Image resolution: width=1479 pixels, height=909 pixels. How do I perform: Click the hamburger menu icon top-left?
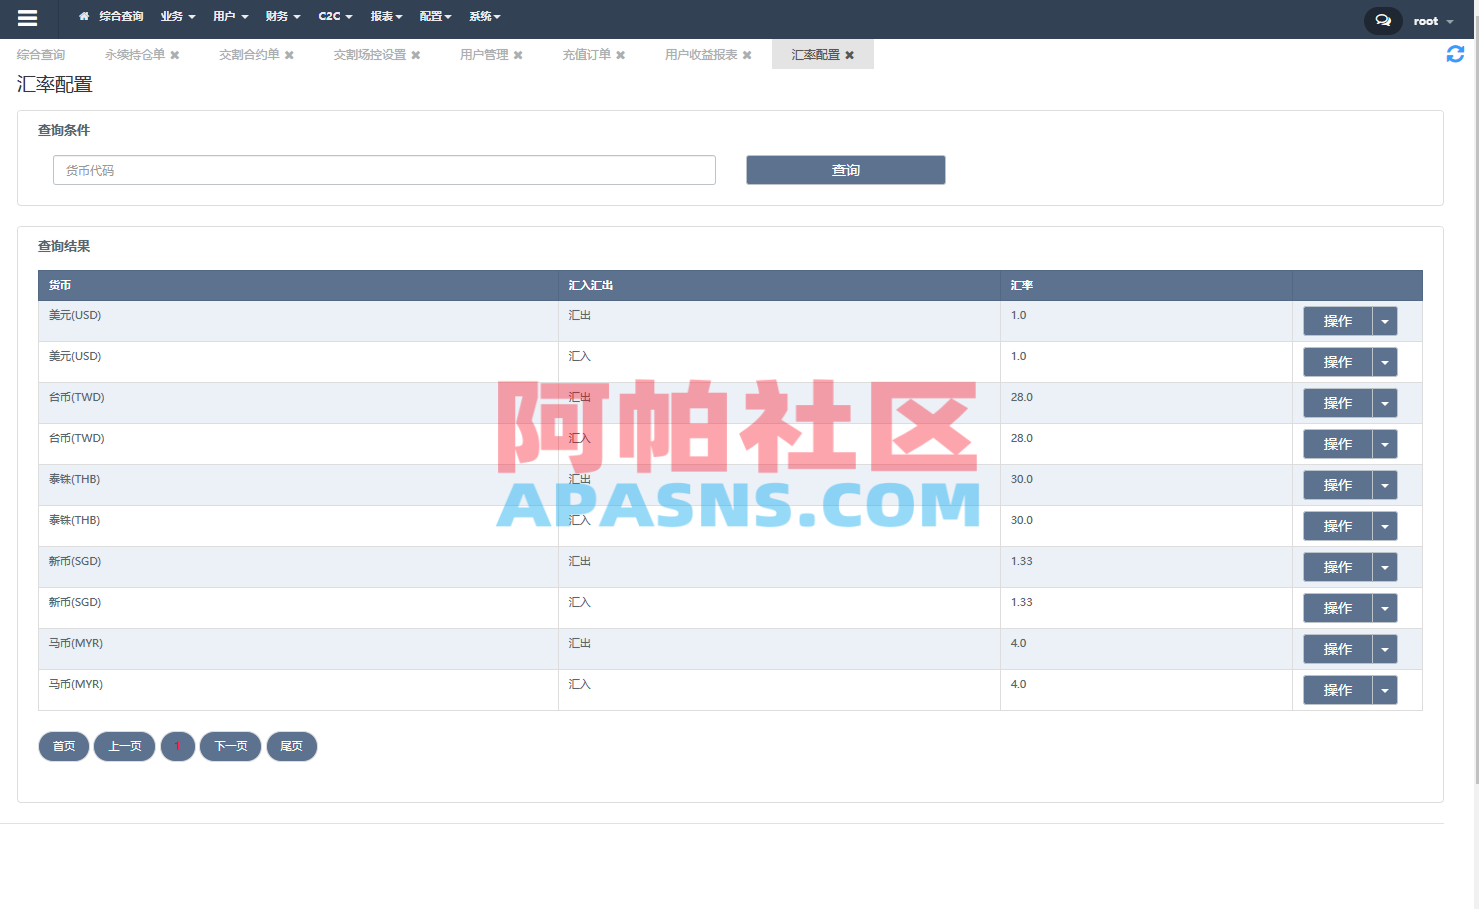pos(27,17)
